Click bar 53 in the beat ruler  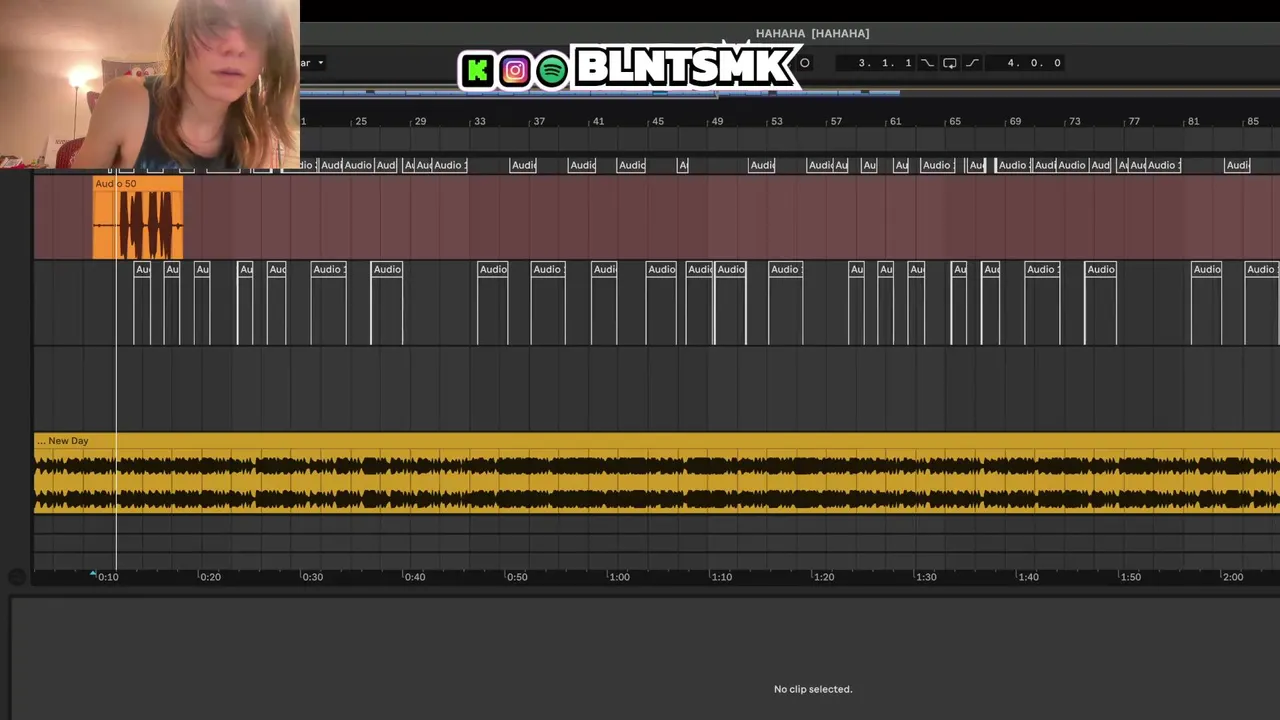(x=776, y=121)
